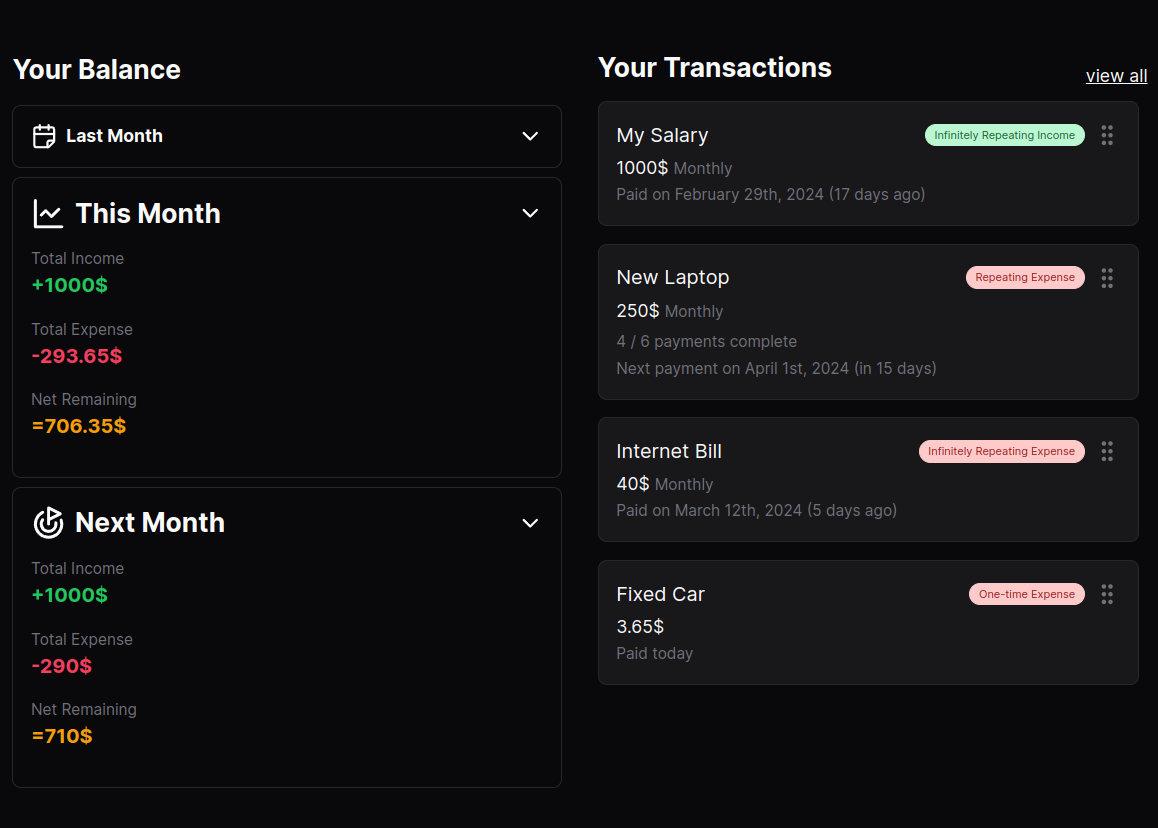This screenshot has width=1158, height=828.
Task: Open the grip menu for Internet Bill
Action: (1107, 451)
